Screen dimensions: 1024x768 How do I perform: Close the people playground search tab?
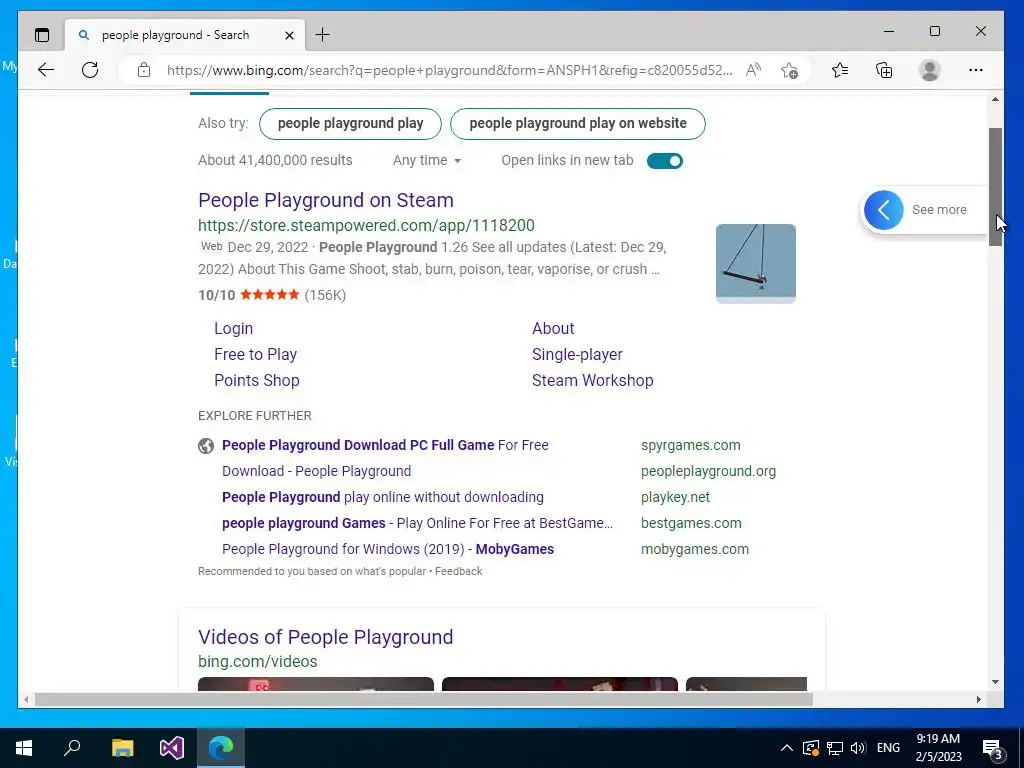tap(289, 35)
